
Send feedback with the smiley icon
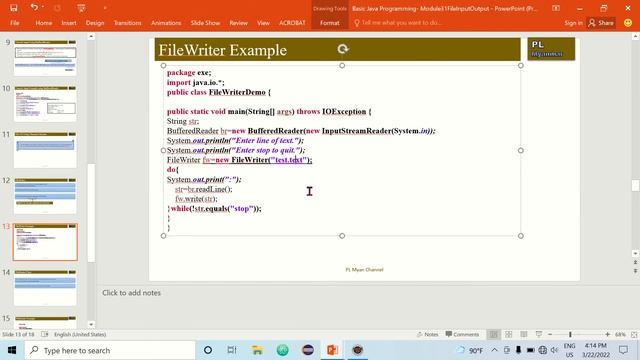click(x=628, y=23)
